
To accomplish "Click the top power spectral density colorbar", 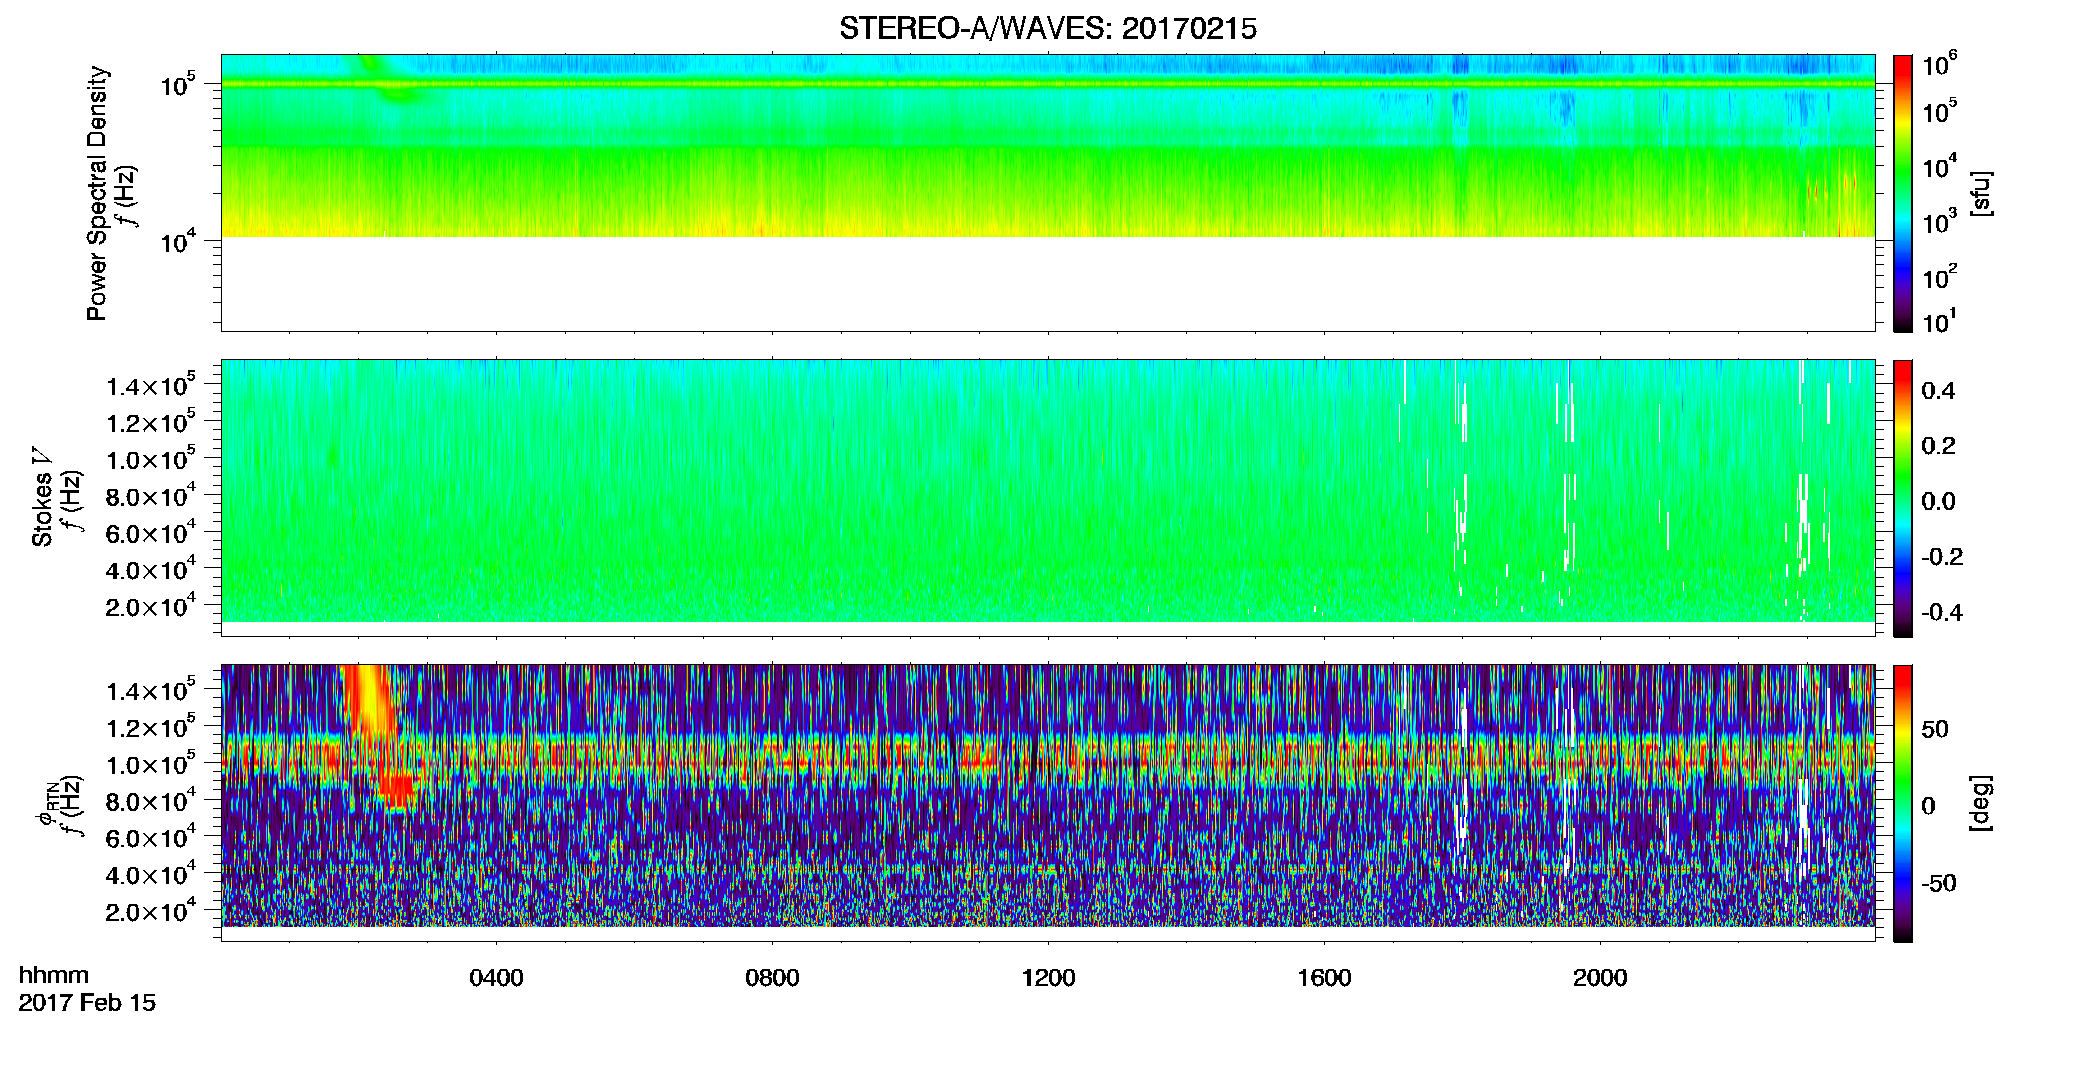I will 1903,193.
